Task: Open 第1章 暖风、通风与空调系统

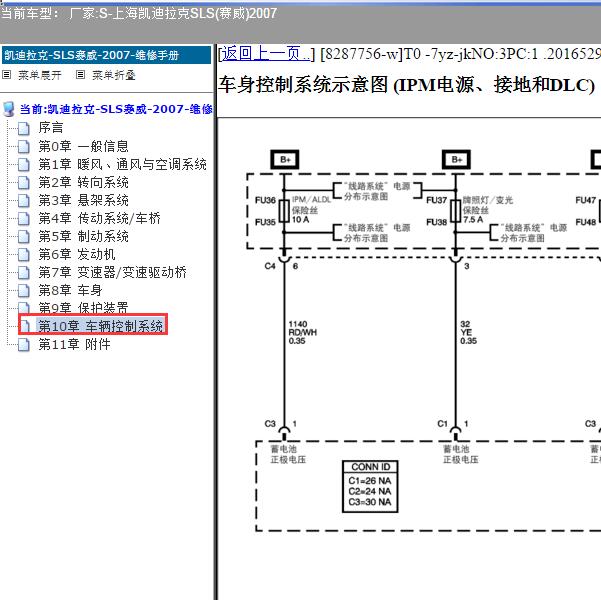Action: coord(122,164)
